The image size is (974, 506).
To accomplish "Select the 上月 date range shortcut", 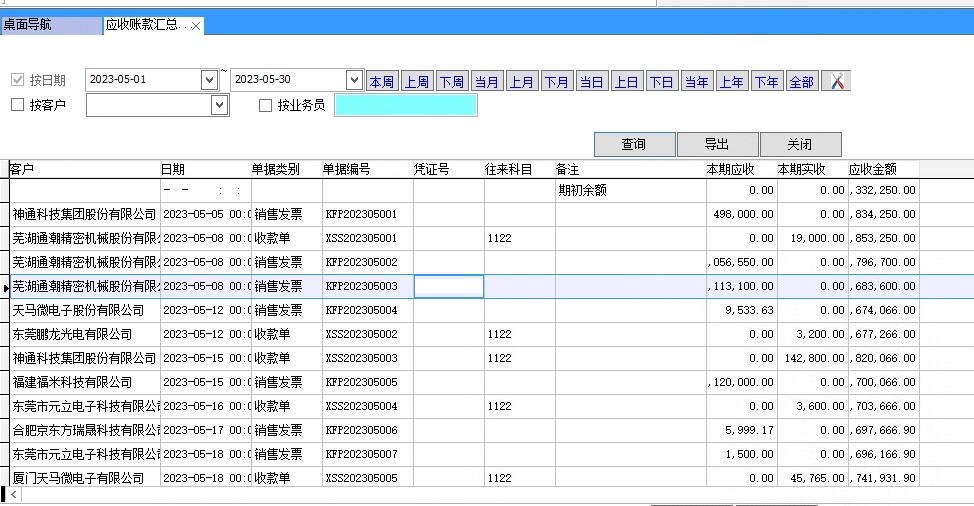I will point(522,82).
